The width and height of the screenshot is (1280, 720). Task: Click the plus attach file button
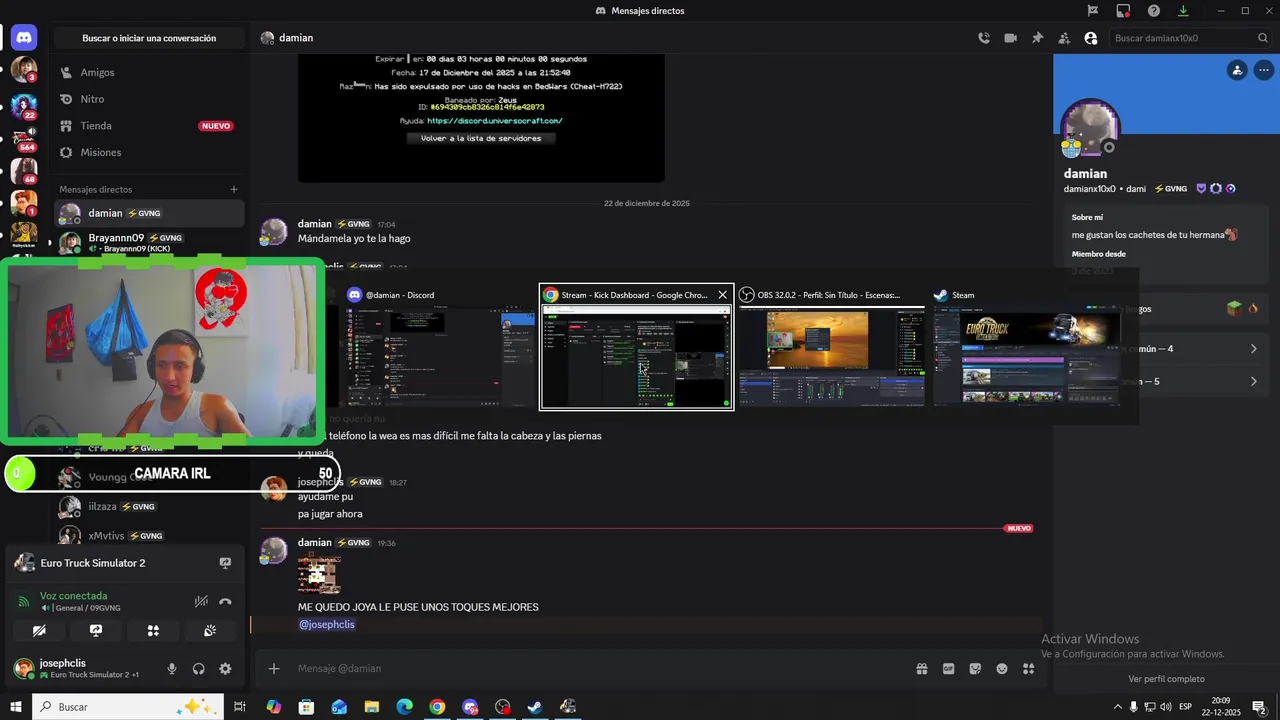(x=274, y=668)
